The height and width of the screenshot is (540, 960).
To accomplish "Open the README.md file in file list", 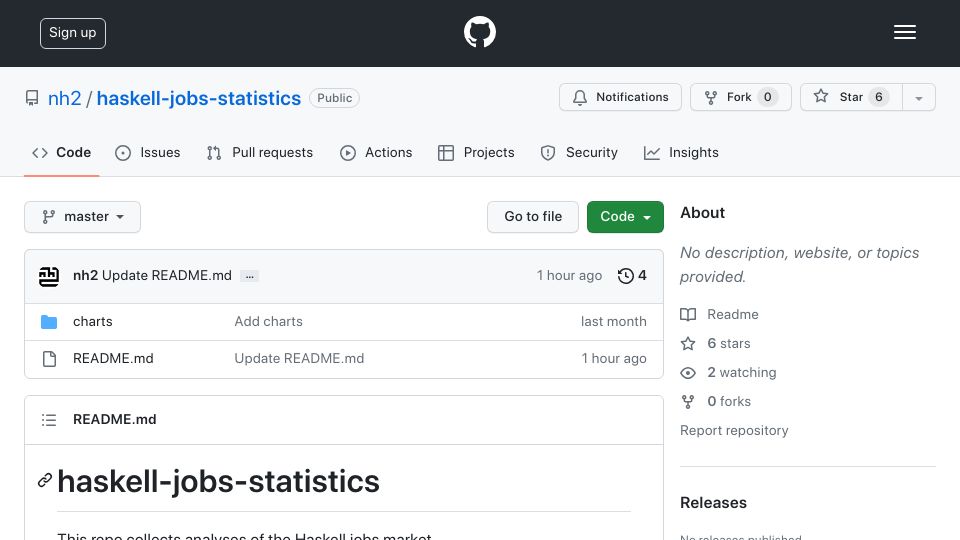I will click(x=113, y=358).
